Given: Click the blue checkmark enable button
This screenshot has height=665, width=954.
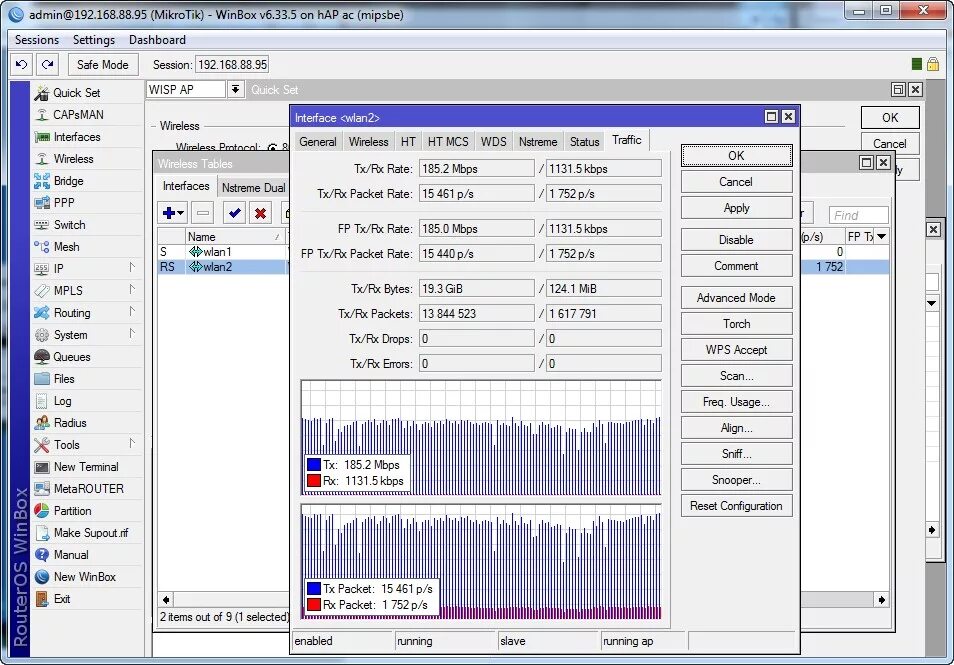Looking at the screenshot, I should tap(234, 213).
